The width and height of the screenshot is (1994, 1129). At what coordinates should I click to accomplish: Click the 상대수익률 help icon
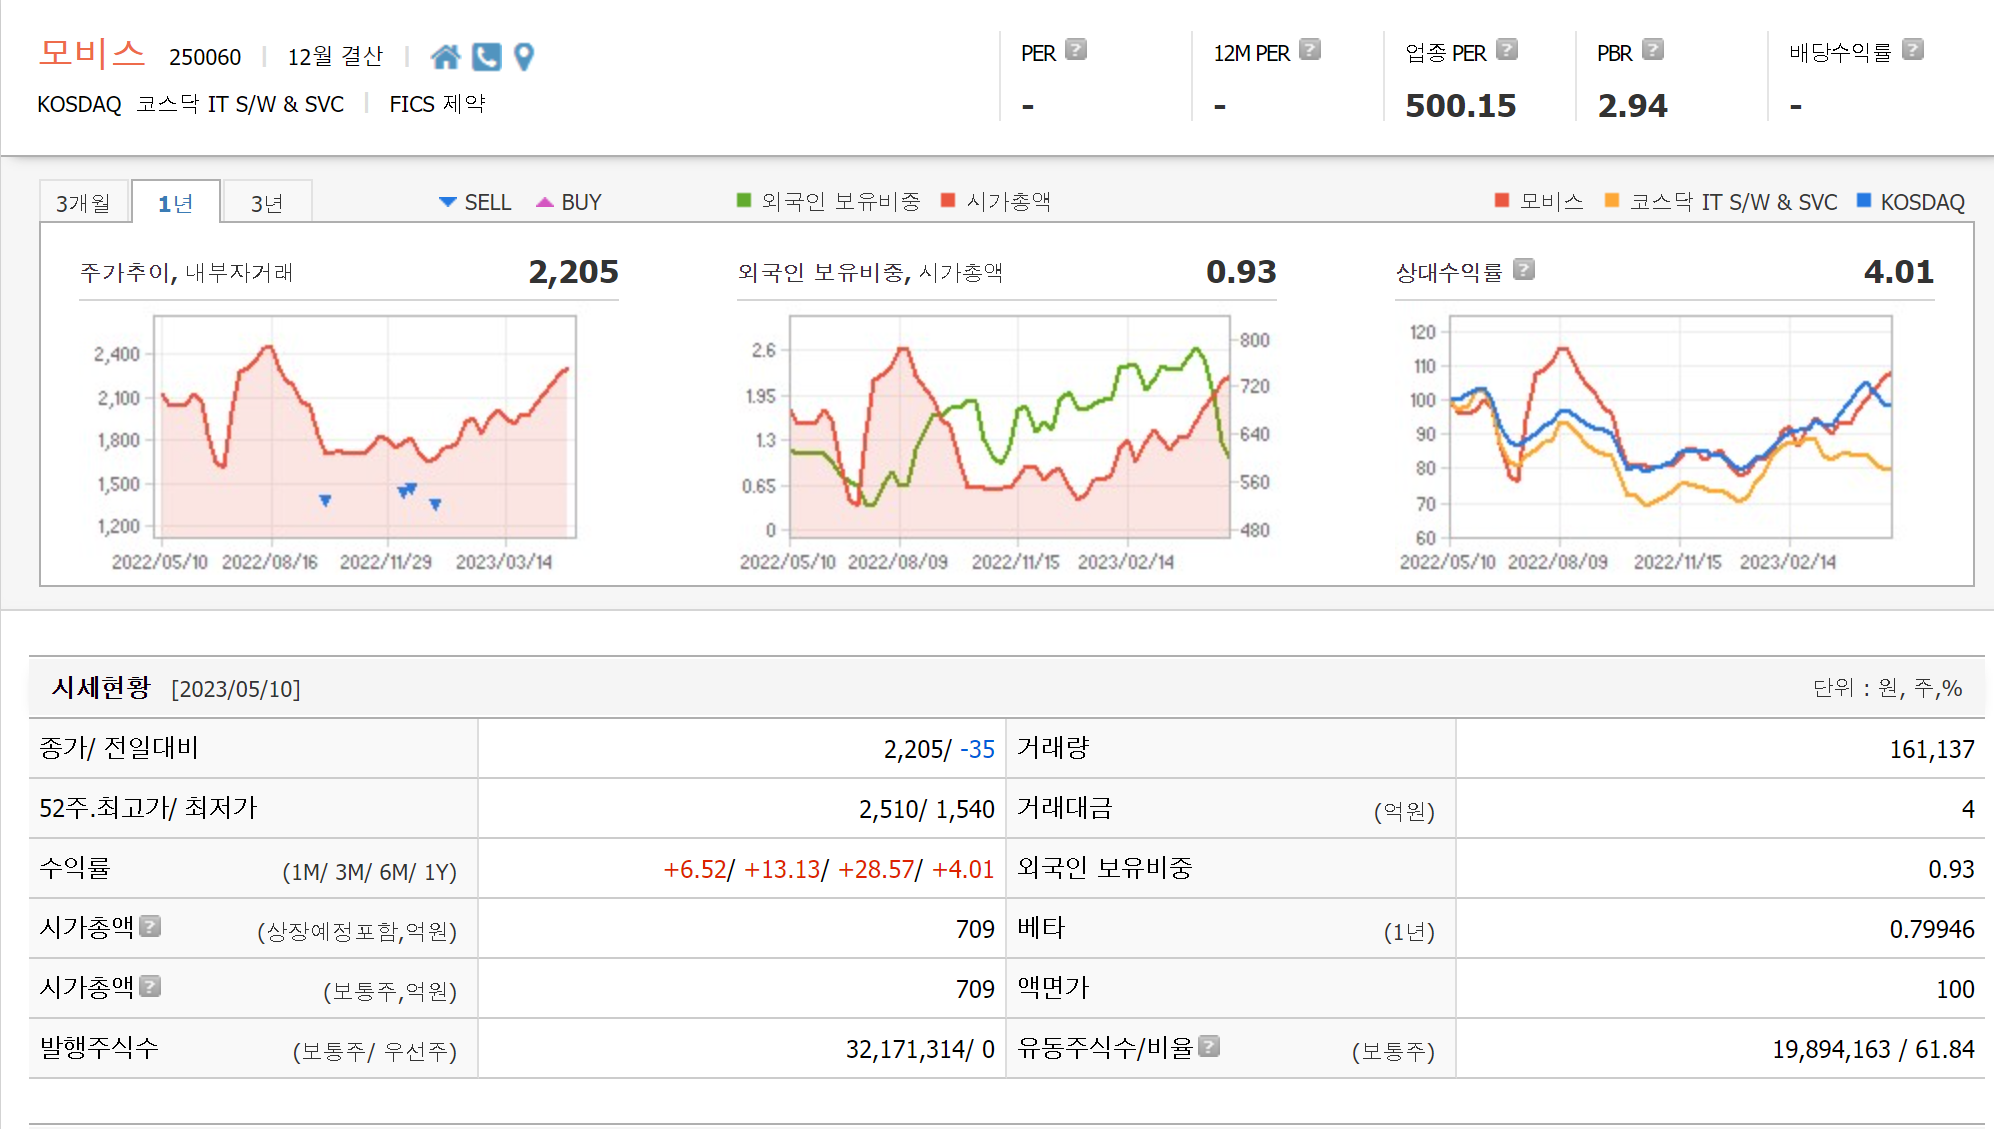[1524, 270]
